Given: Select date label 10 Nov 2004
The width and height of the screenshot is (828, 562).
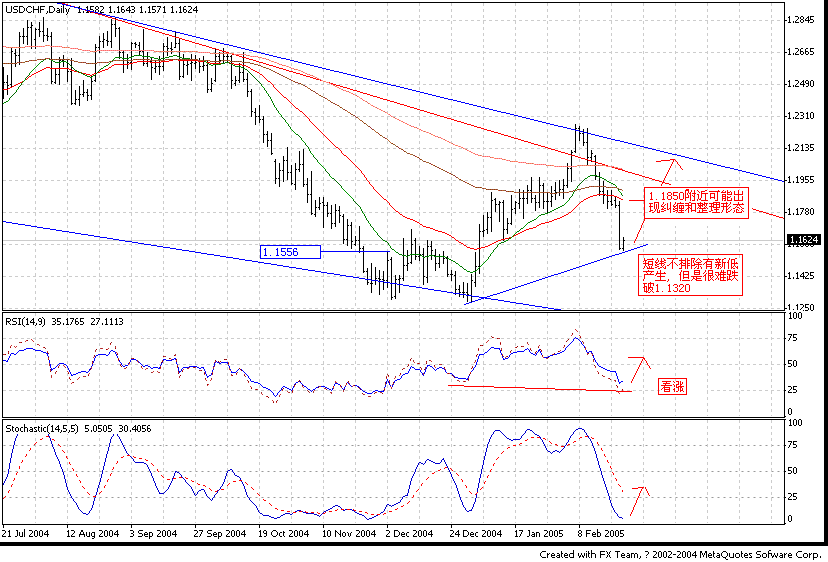Looking at the screenshot, I should (x=349, y=533).
